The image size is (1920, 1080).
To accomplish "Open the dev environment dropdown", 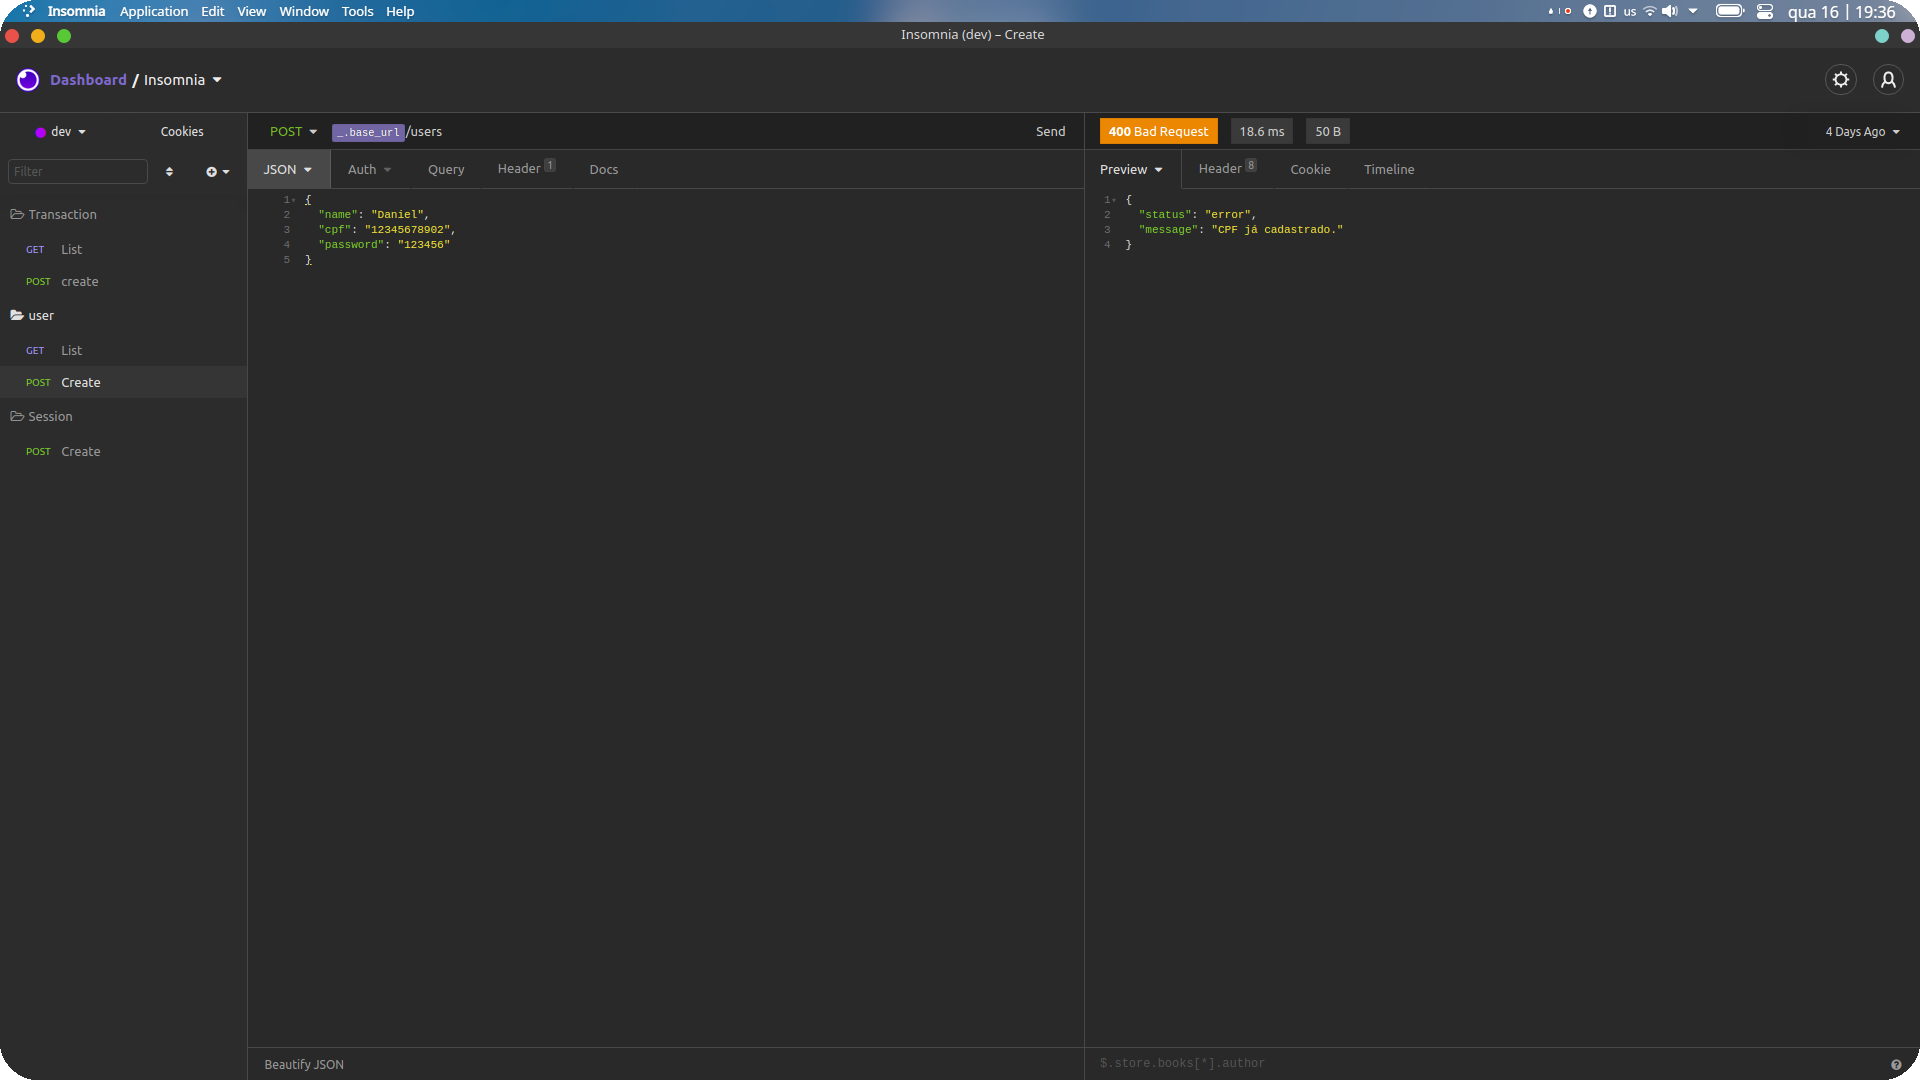I will pos(60,131).
